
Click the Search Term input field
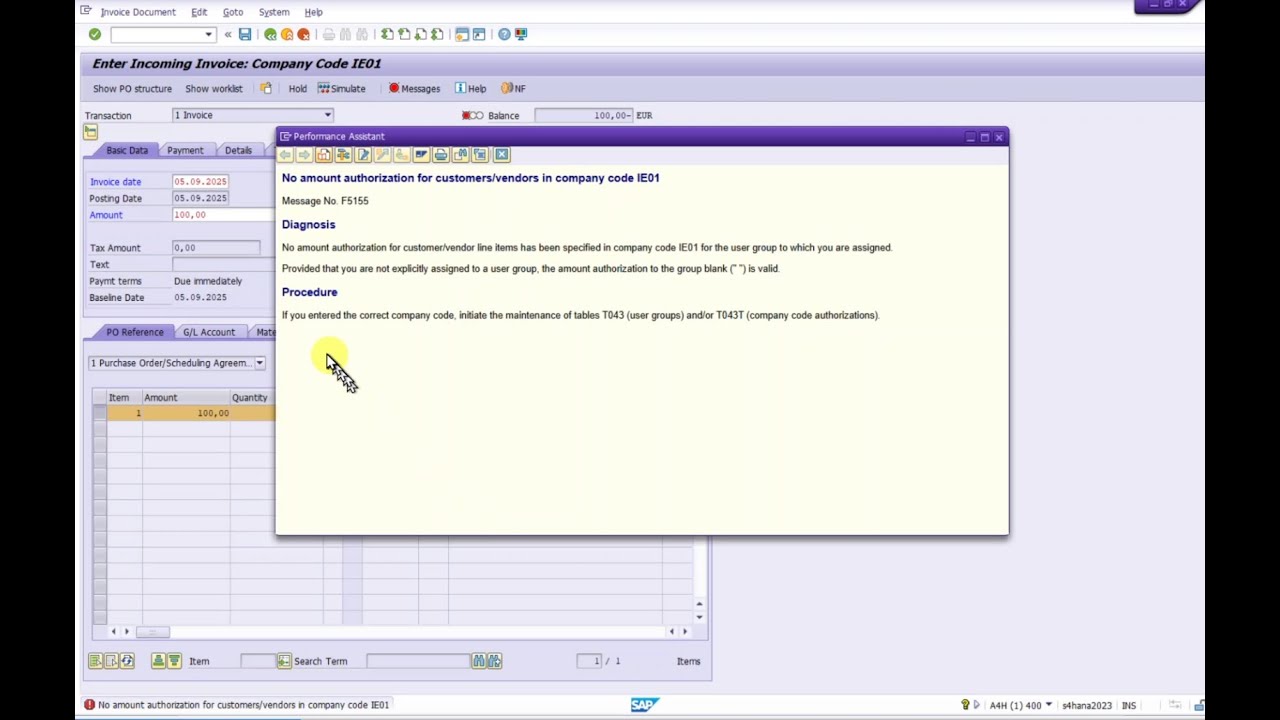(x=418, y=661)
